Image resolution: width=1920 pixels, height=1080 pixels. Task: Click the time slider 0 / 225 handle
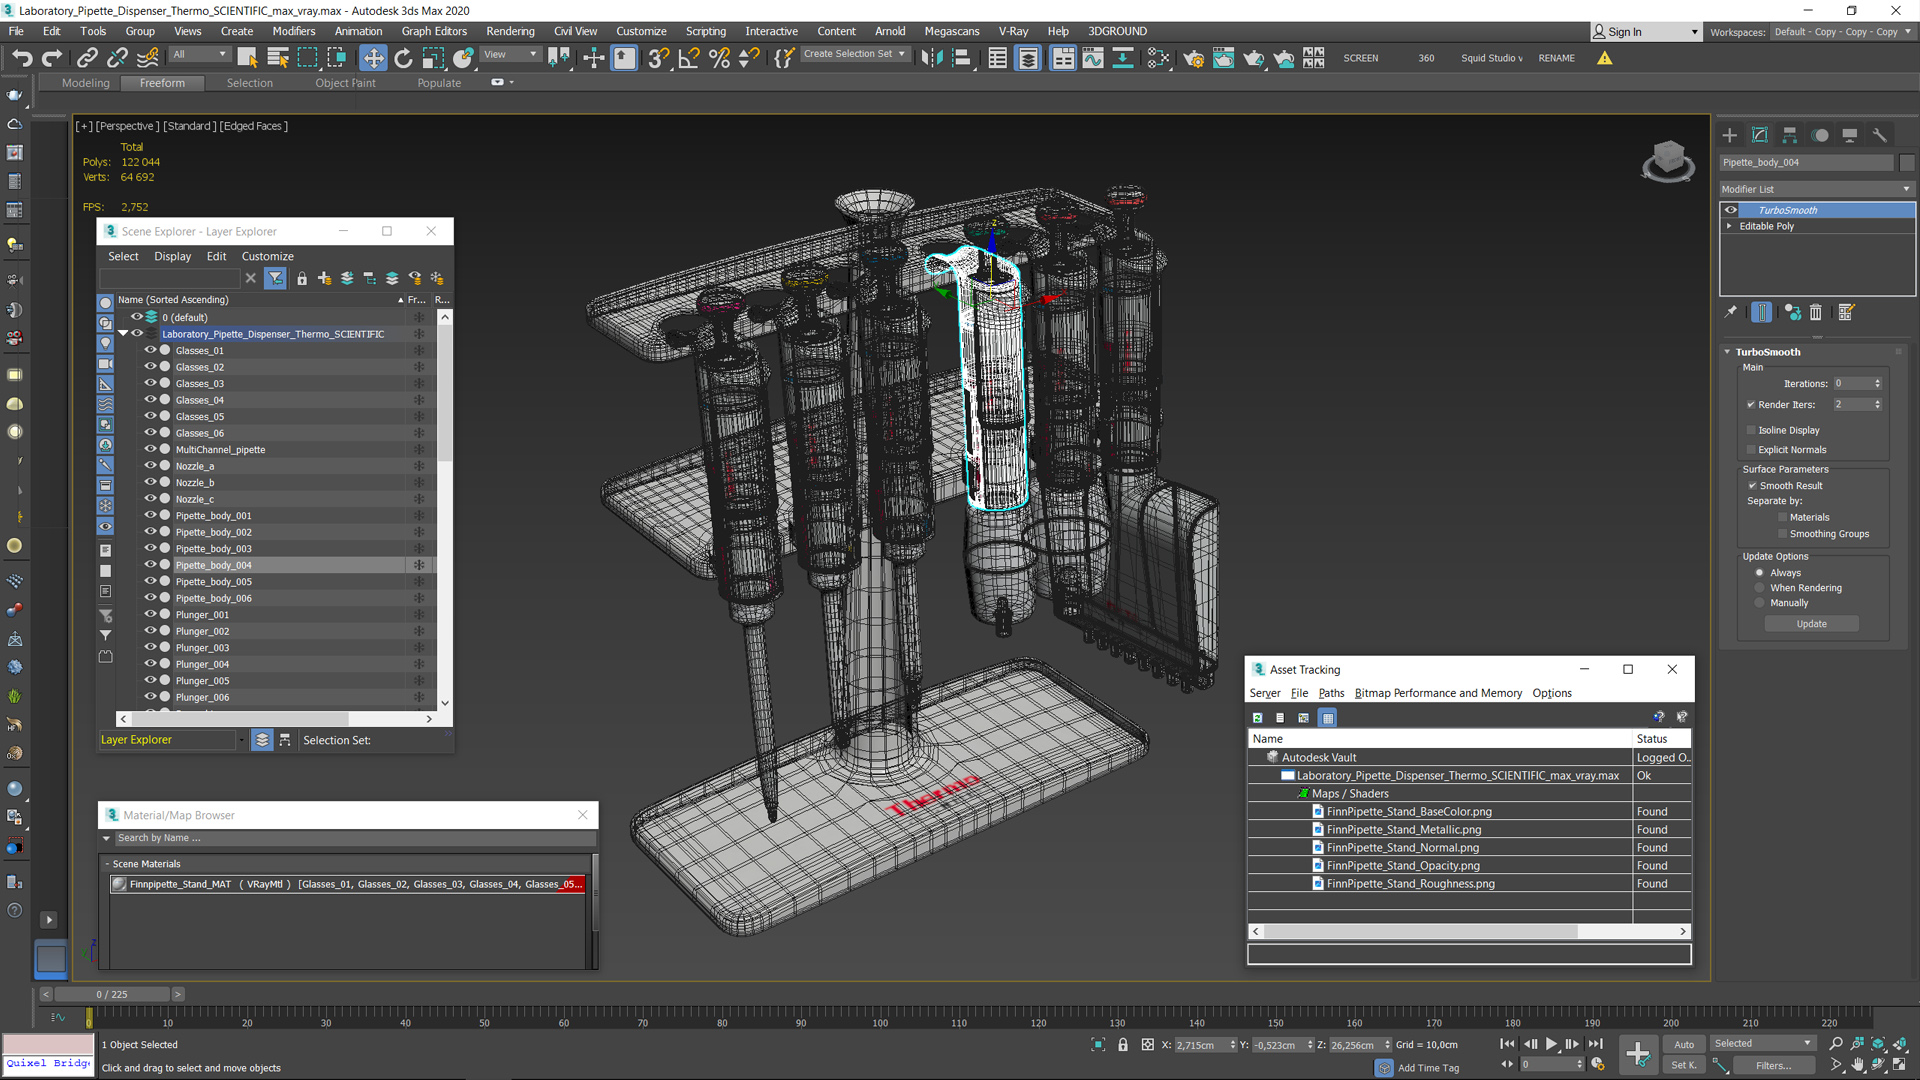point(112,994)
